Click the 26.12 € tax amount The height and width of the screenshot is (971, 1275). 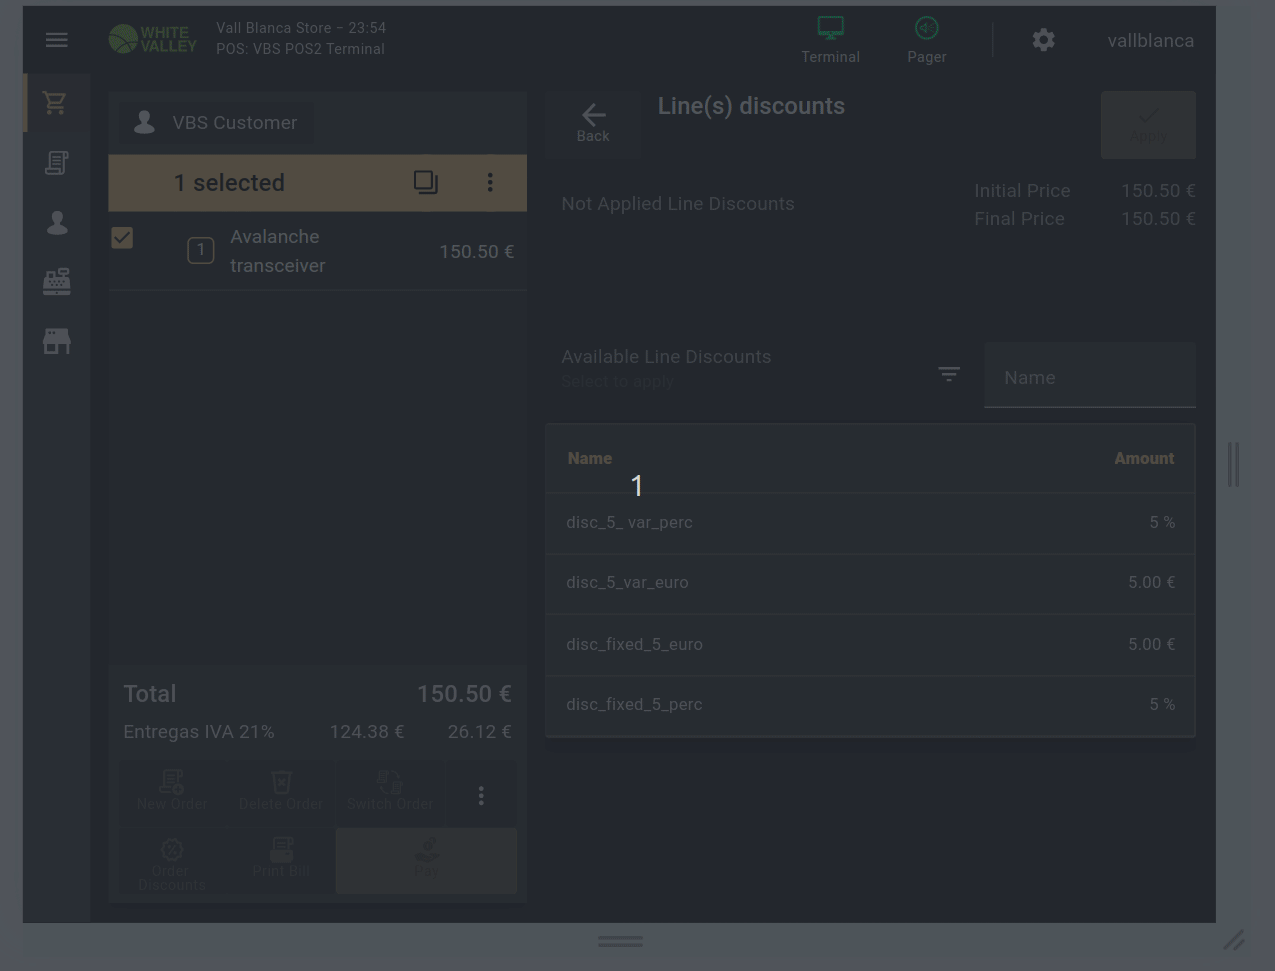point(479,732)
